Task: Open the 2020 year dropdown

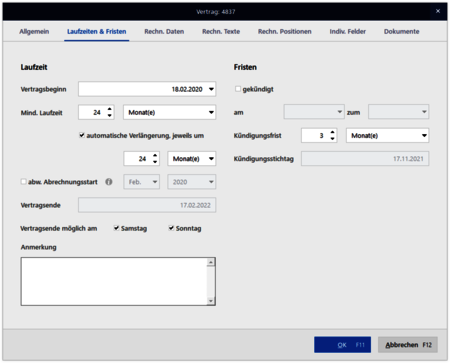Action: [x=192, y=182]
